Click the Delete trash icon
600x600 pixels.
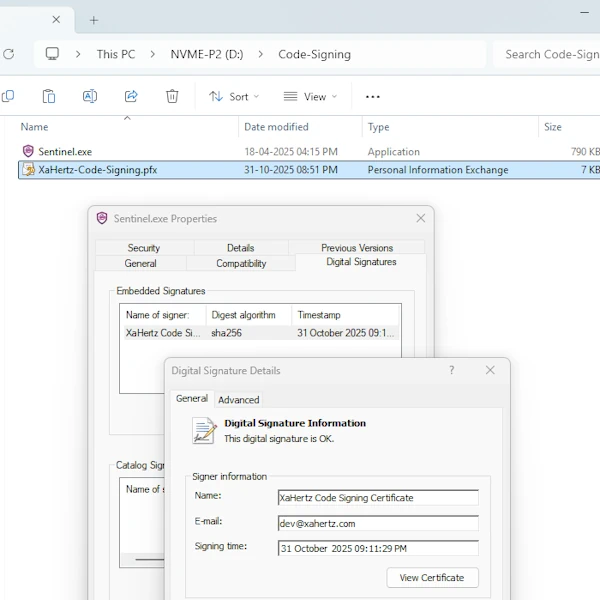click(x=172, y=96)
